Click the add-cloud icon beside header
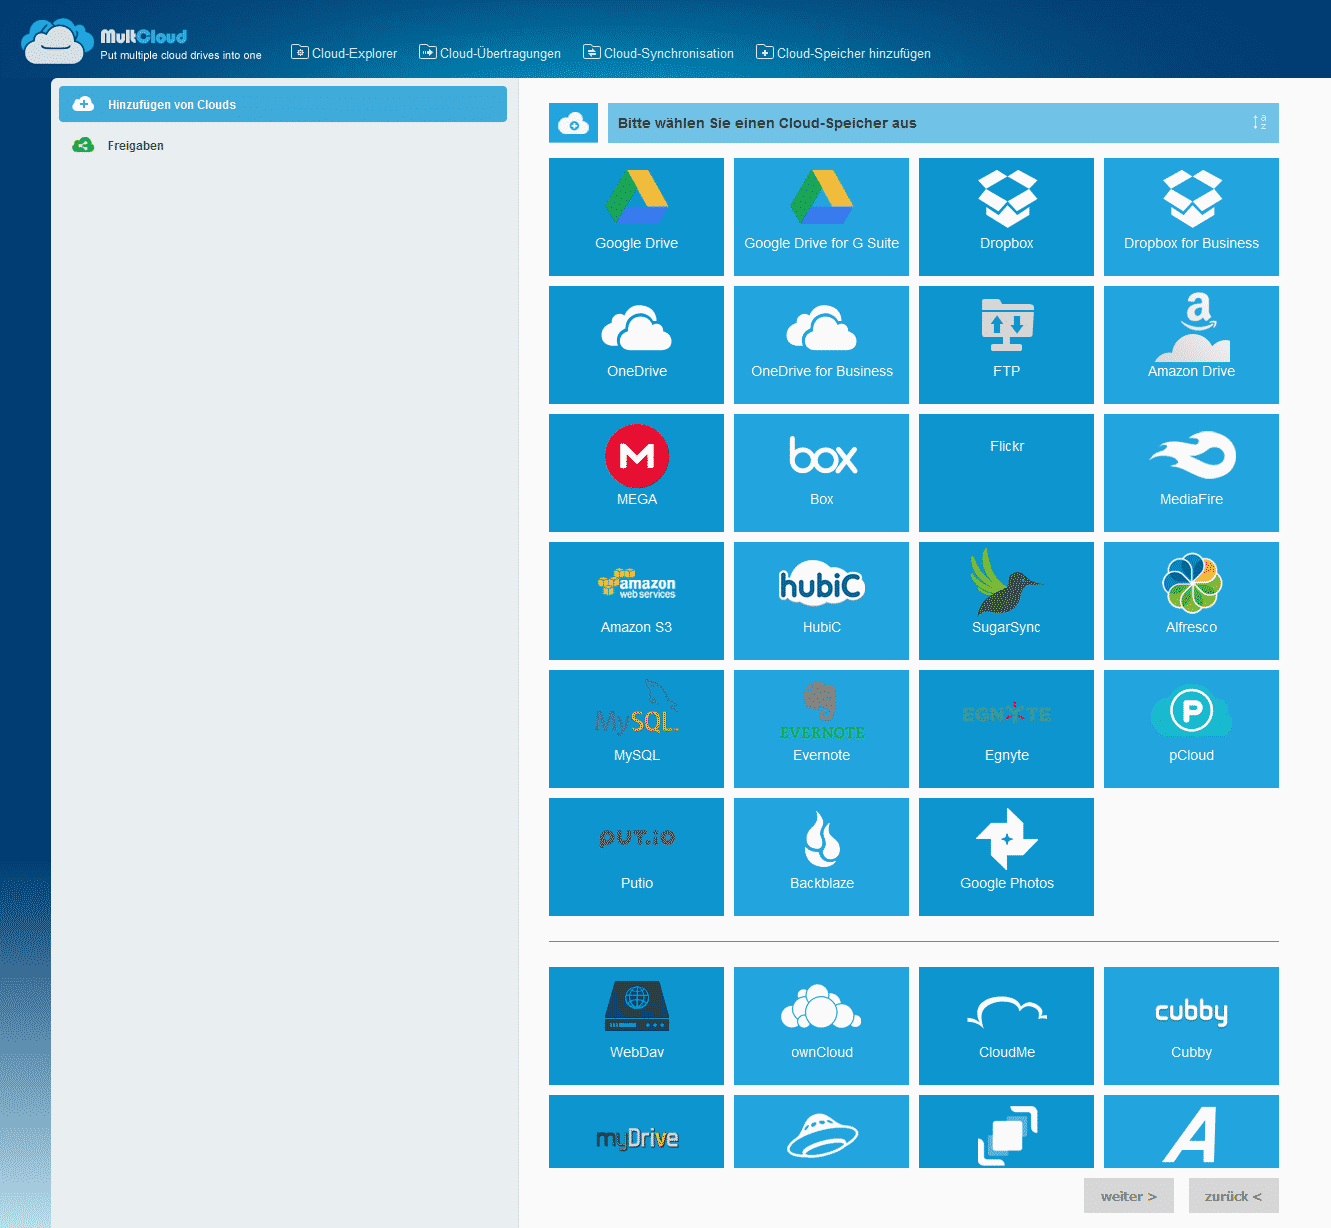 tap(573, 123)
